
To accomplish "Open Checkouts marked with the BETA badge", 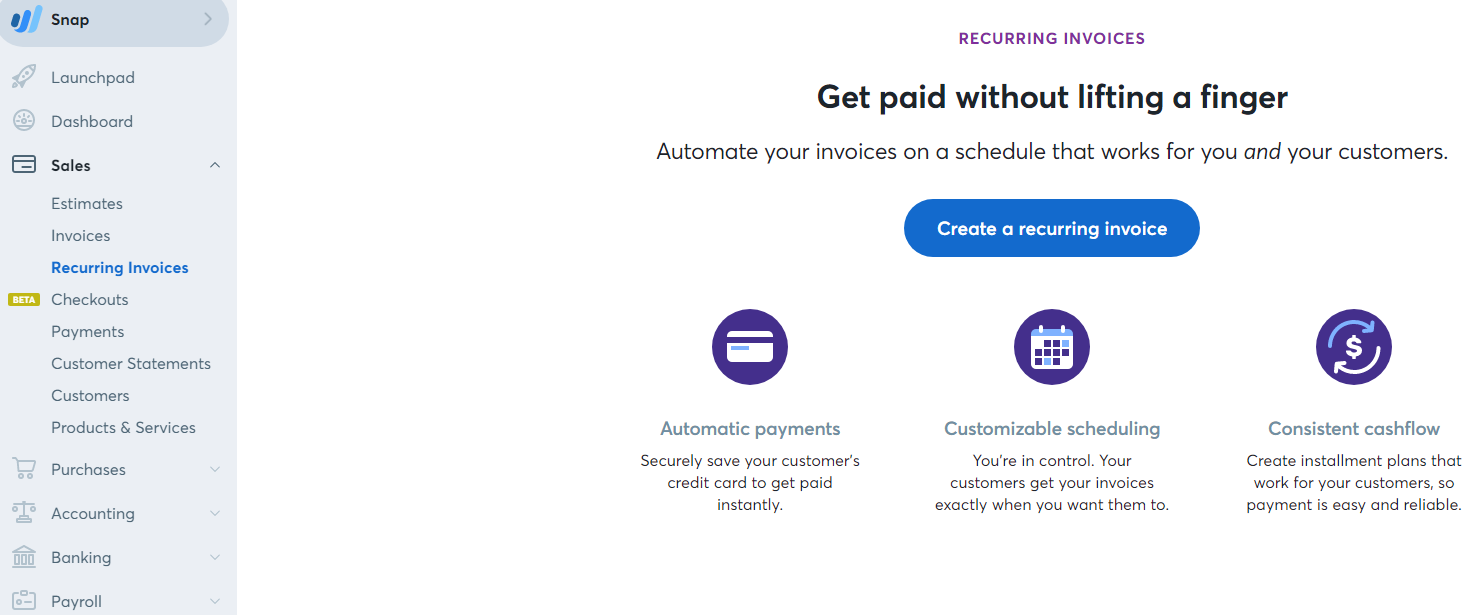I will point(89,299).
